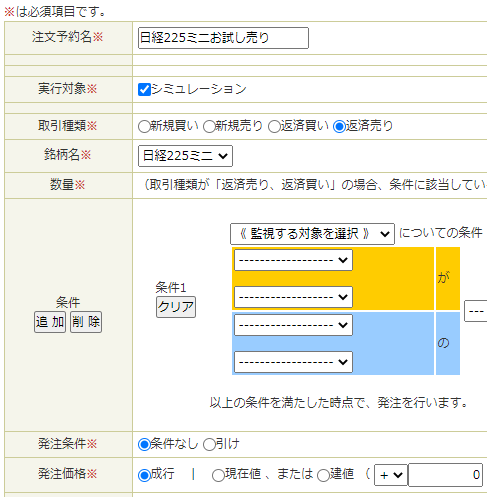487x497 pixels.
Task: Open the plus sign dropdown
Action: point(391,475)
